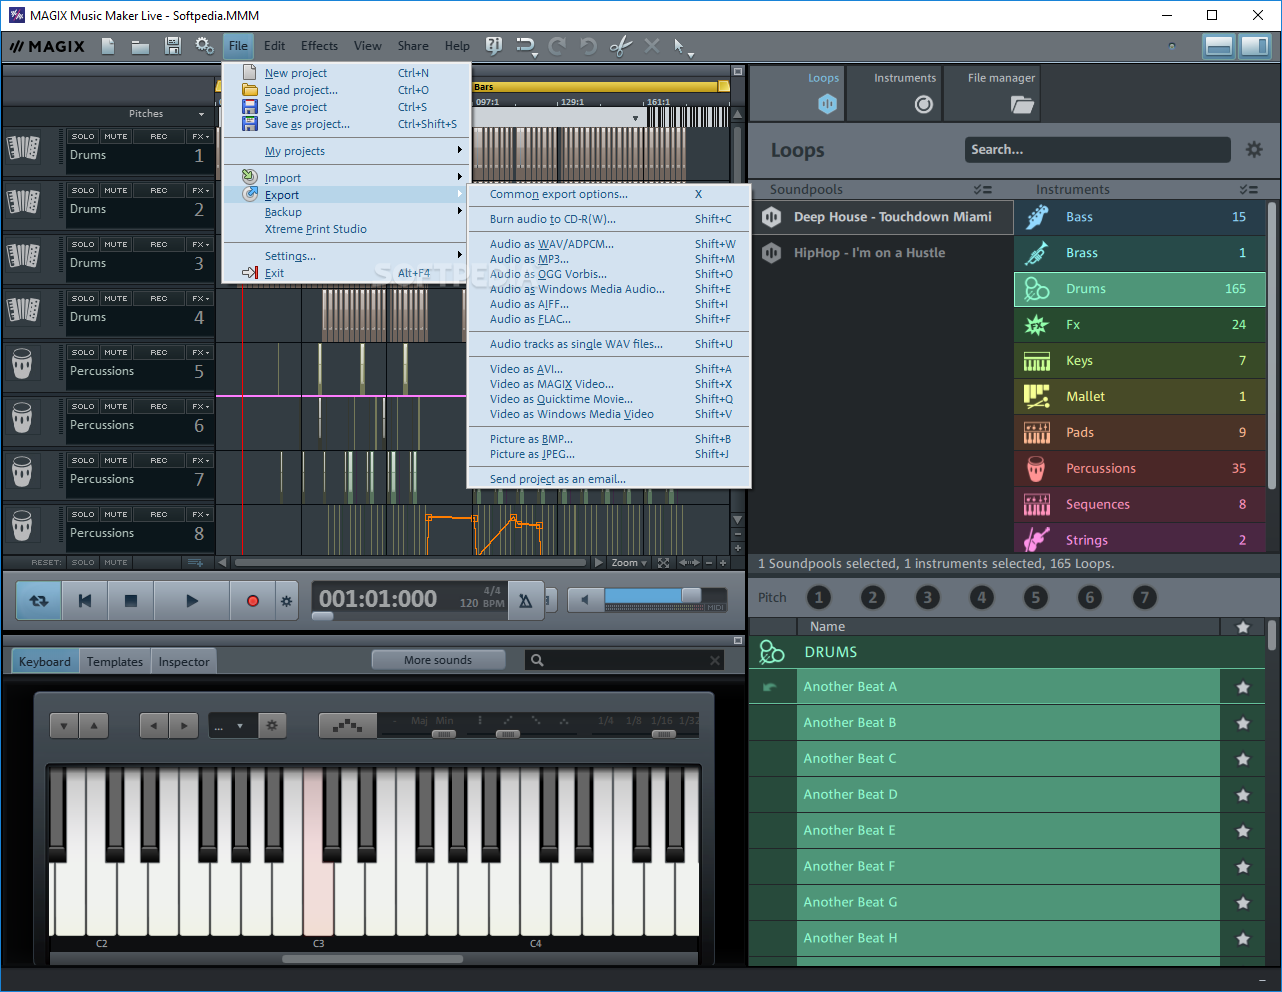
Task: Expand the Import submenu
Action: (x=346, y=178)
